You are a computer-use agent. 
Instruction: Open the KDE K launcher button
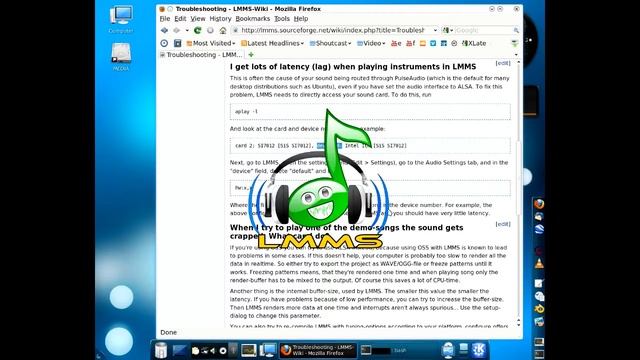(479, 350)
